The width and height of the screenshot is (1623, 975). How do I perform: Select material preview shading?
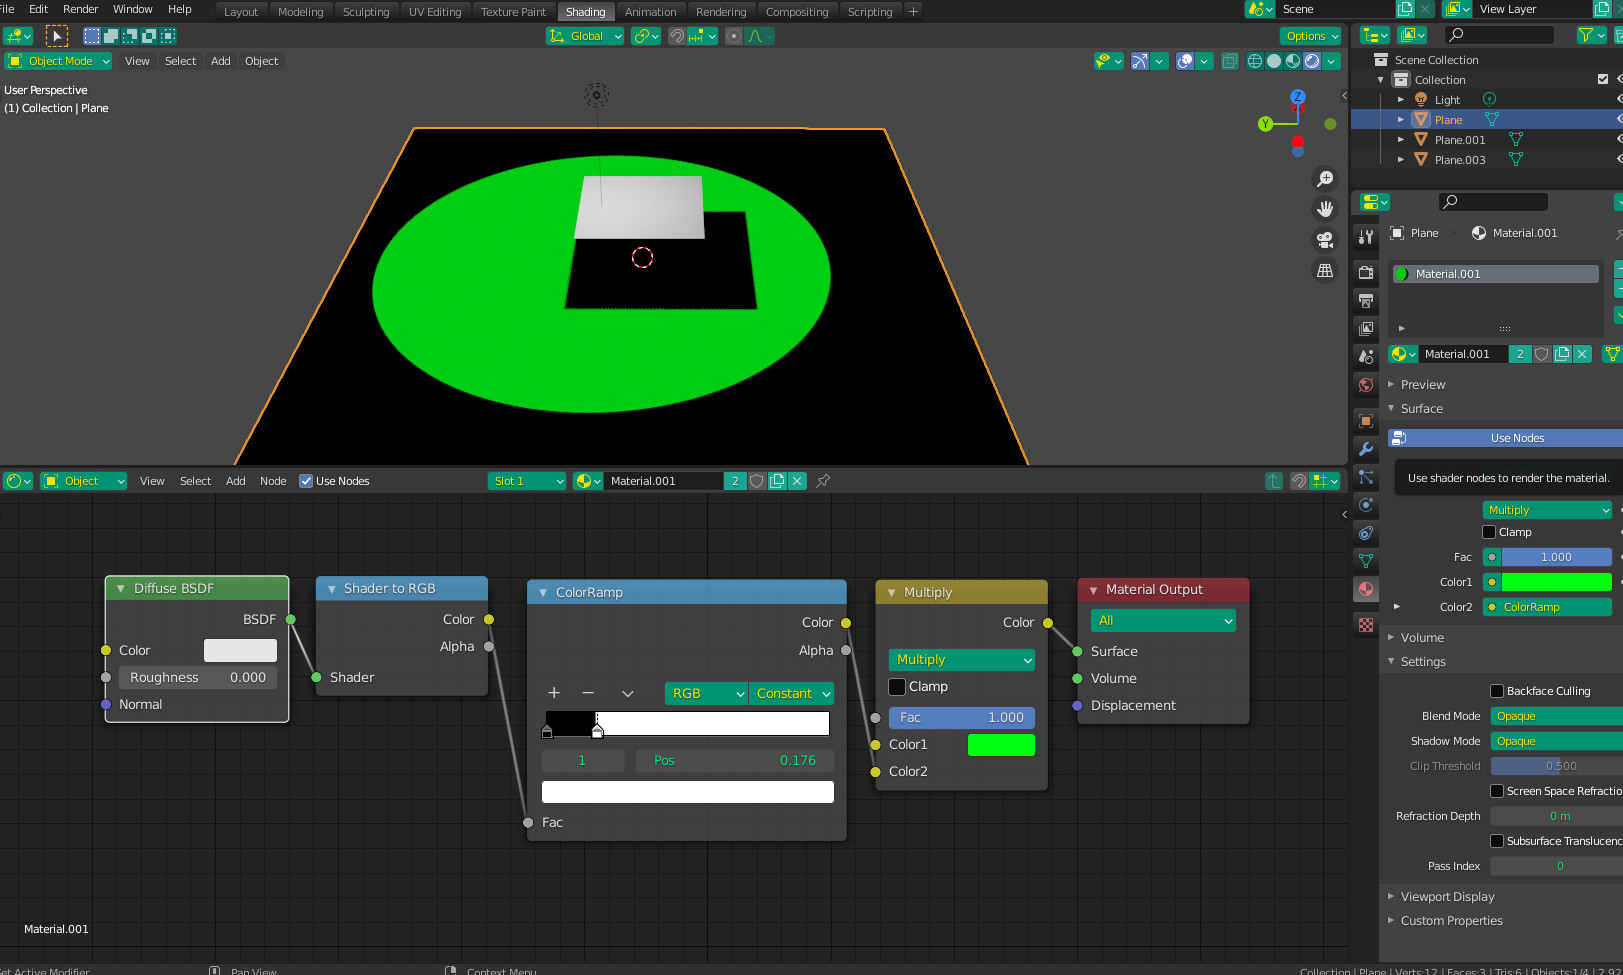point(1293,61)
